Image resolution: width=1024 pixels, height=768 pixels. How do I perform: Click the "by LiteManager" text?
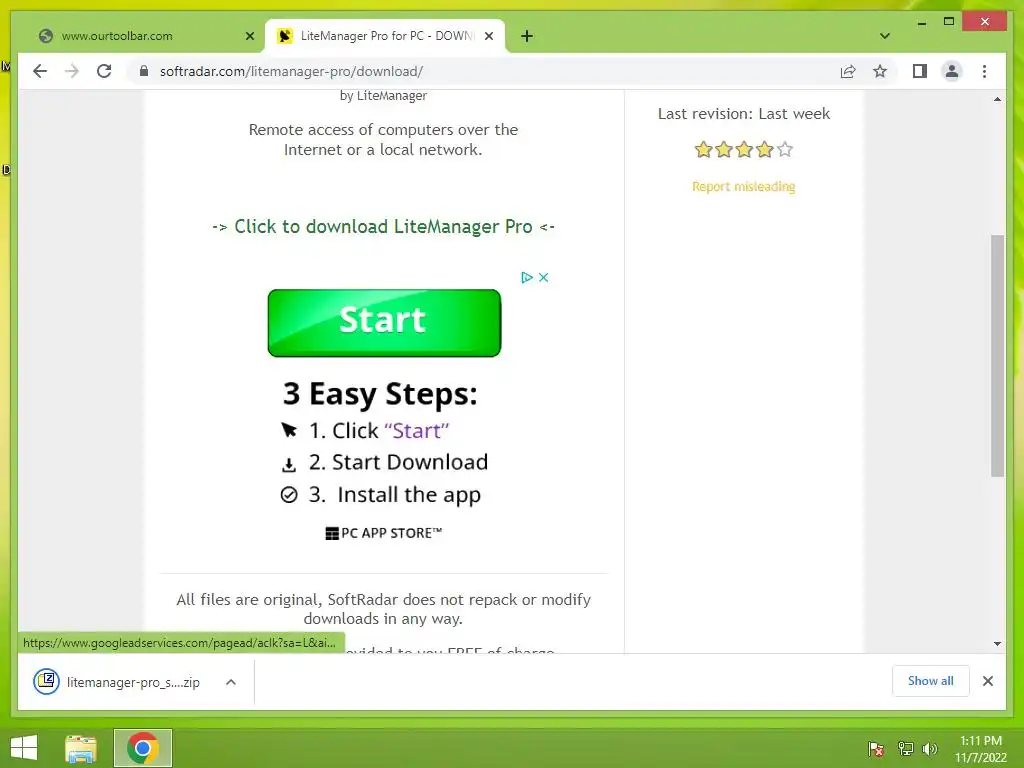[x=383, y=95]
